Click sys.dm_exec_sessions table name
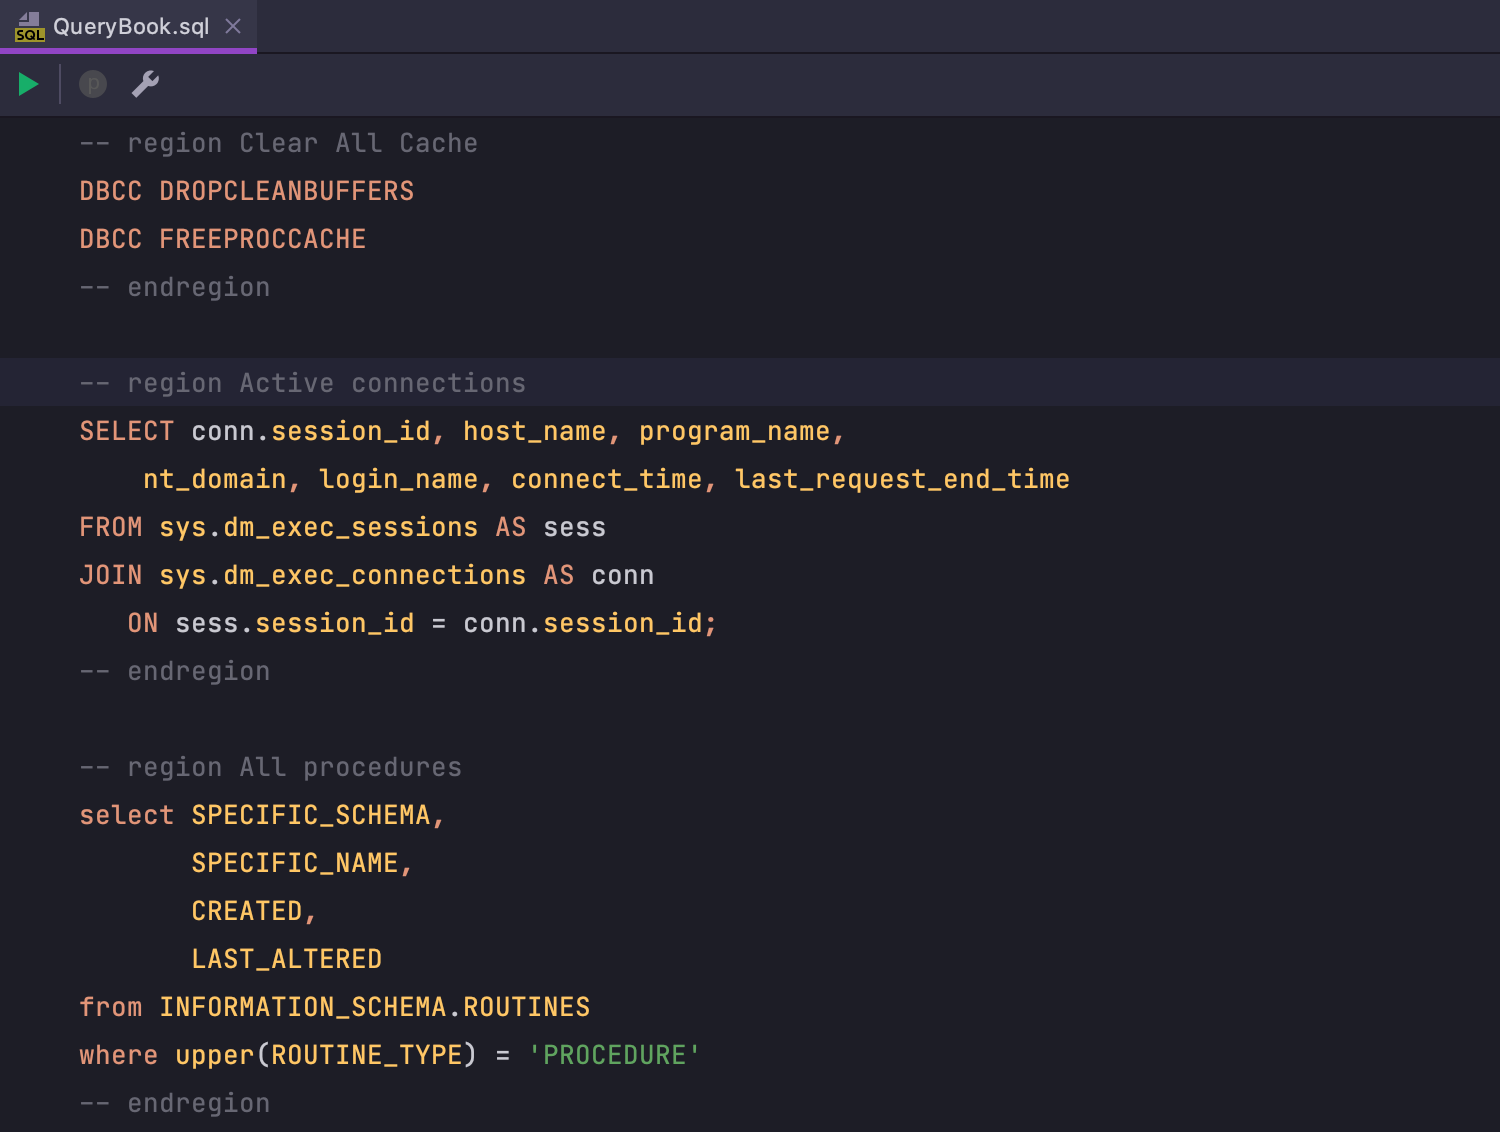The image size is (1500, 1132). [x=319, y=528]
